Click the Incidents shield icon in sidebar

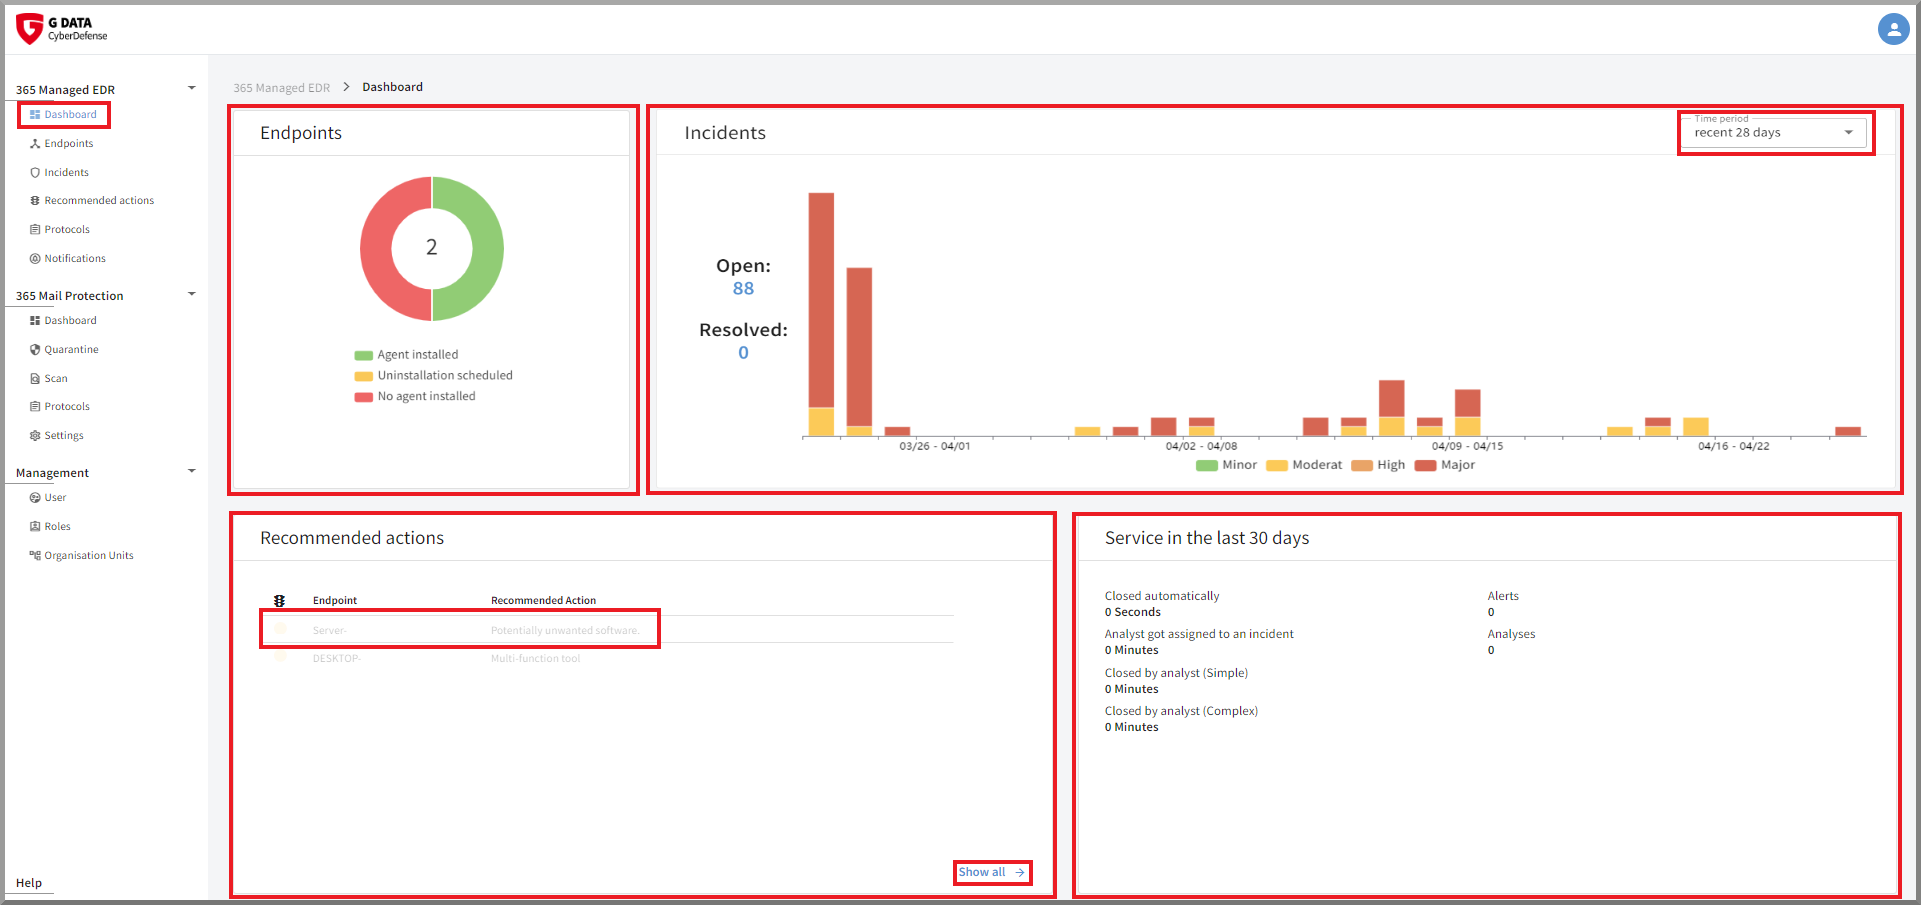pyautogui.click(x=35, y=173)
